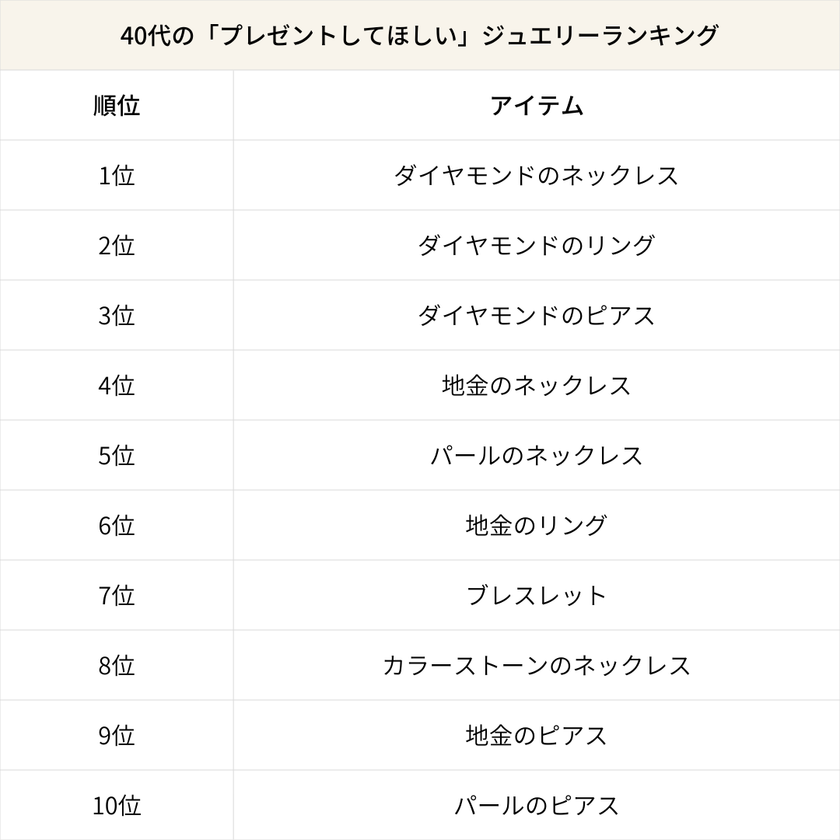Select the 9位 rank cell
Image resolution: width=840 pixels, height=840 pixels.
(x=116, y=735)
